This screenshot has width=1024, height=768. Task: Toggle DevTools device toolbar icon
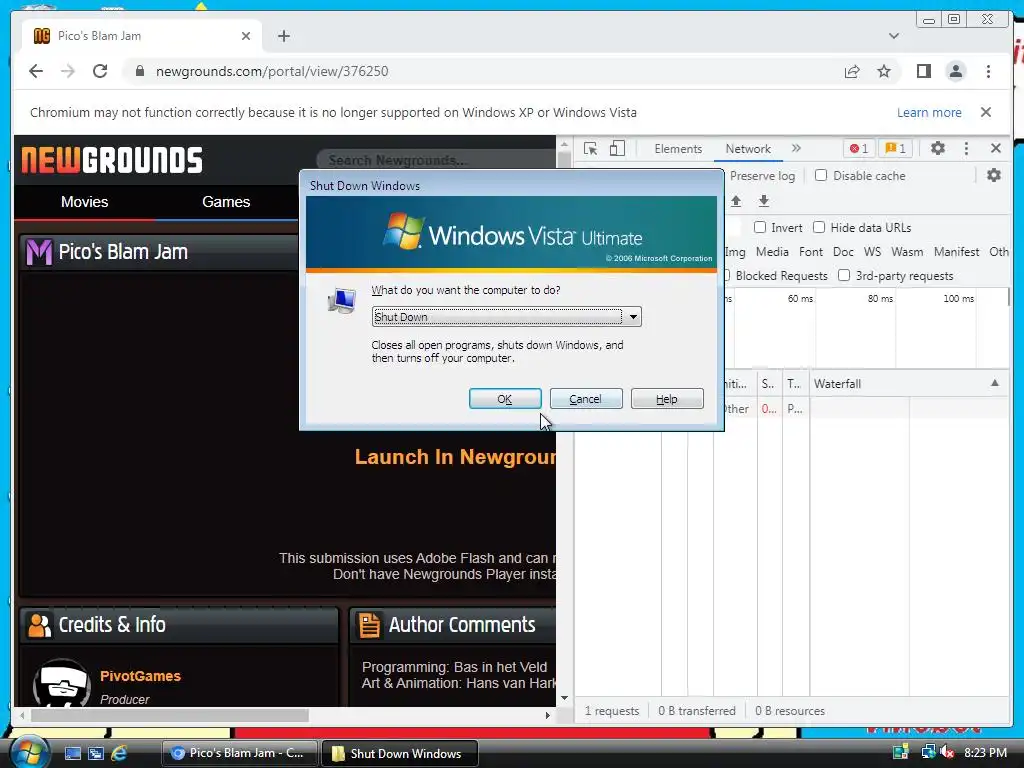click(617, 149)
